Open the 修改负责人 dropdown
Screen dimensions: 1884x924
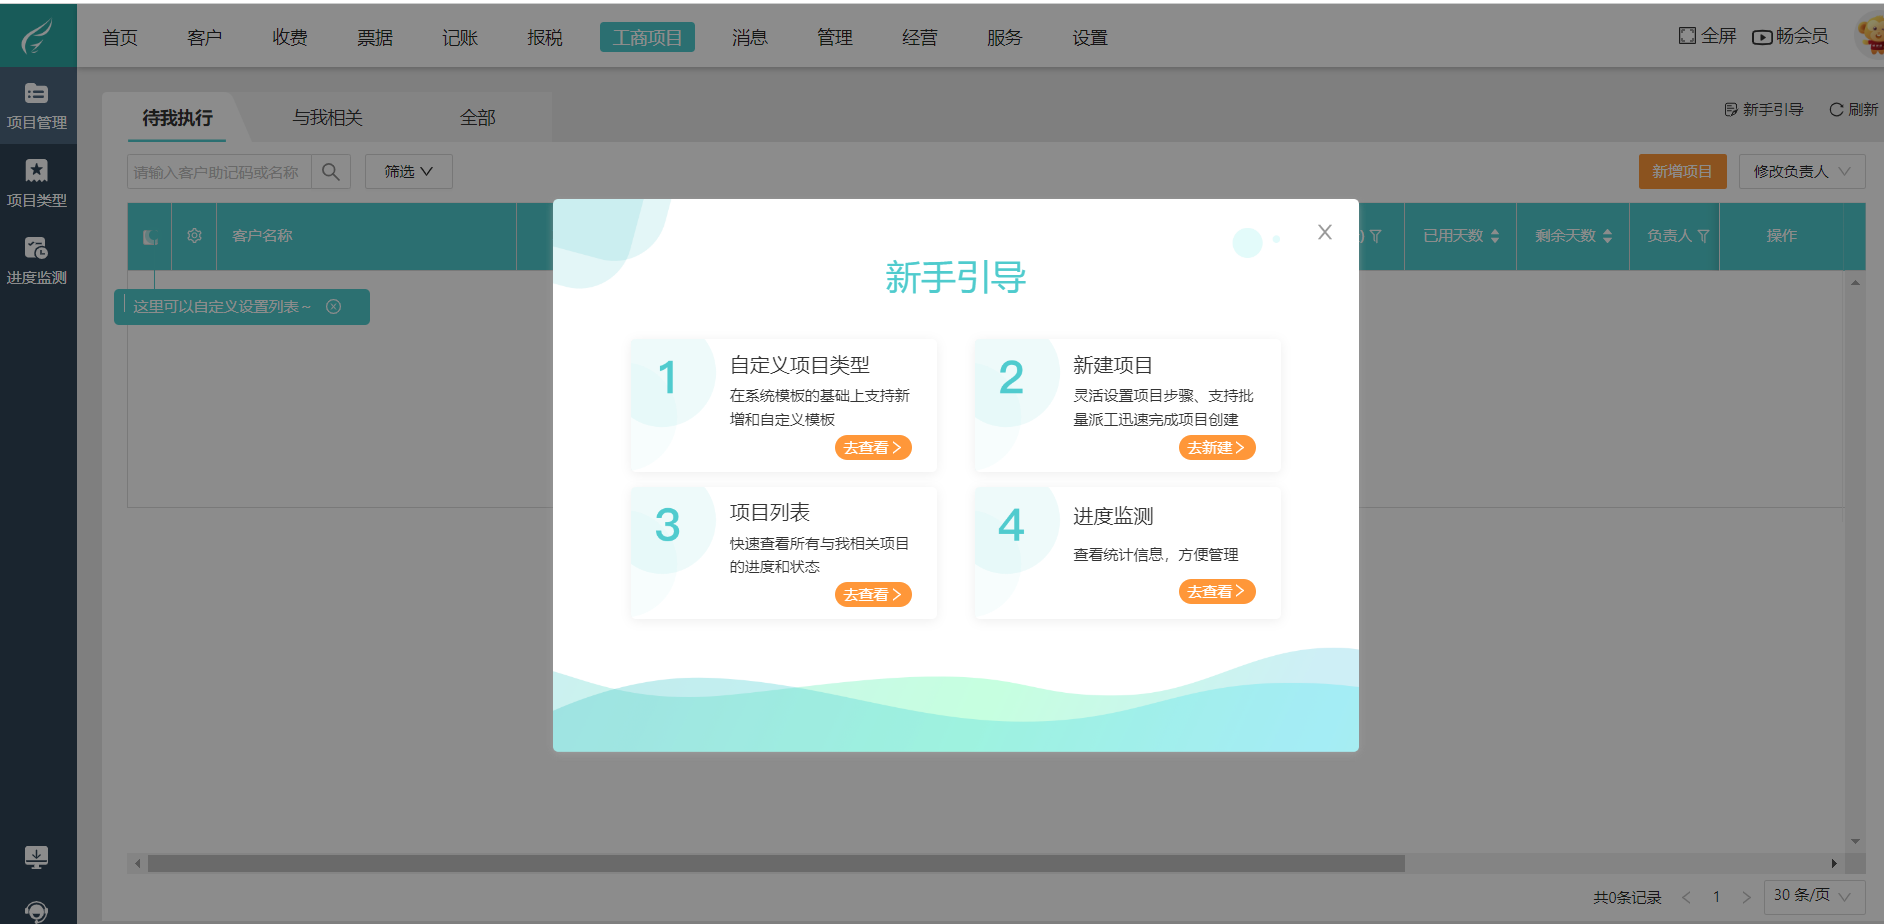[x=1801, y=171]
